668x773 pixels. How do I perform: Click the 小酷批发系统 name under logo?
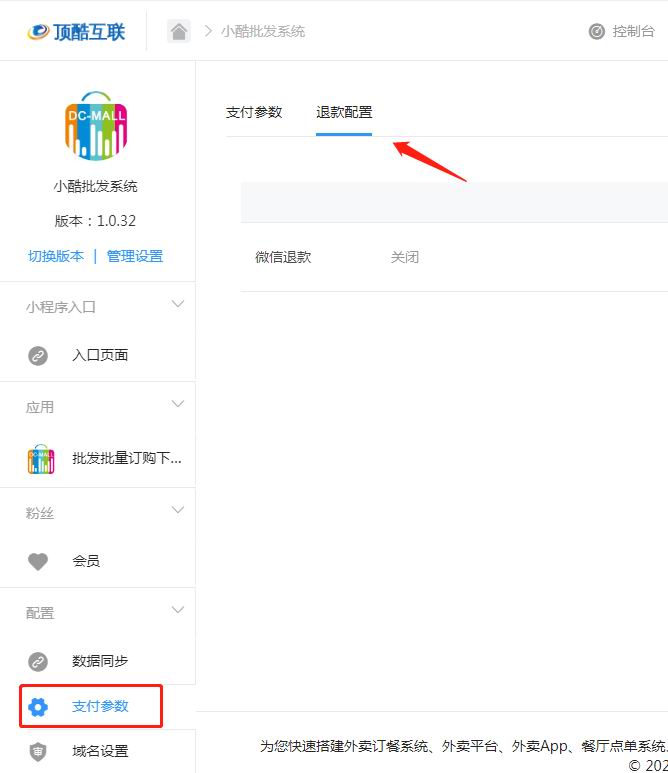(96, 186)
